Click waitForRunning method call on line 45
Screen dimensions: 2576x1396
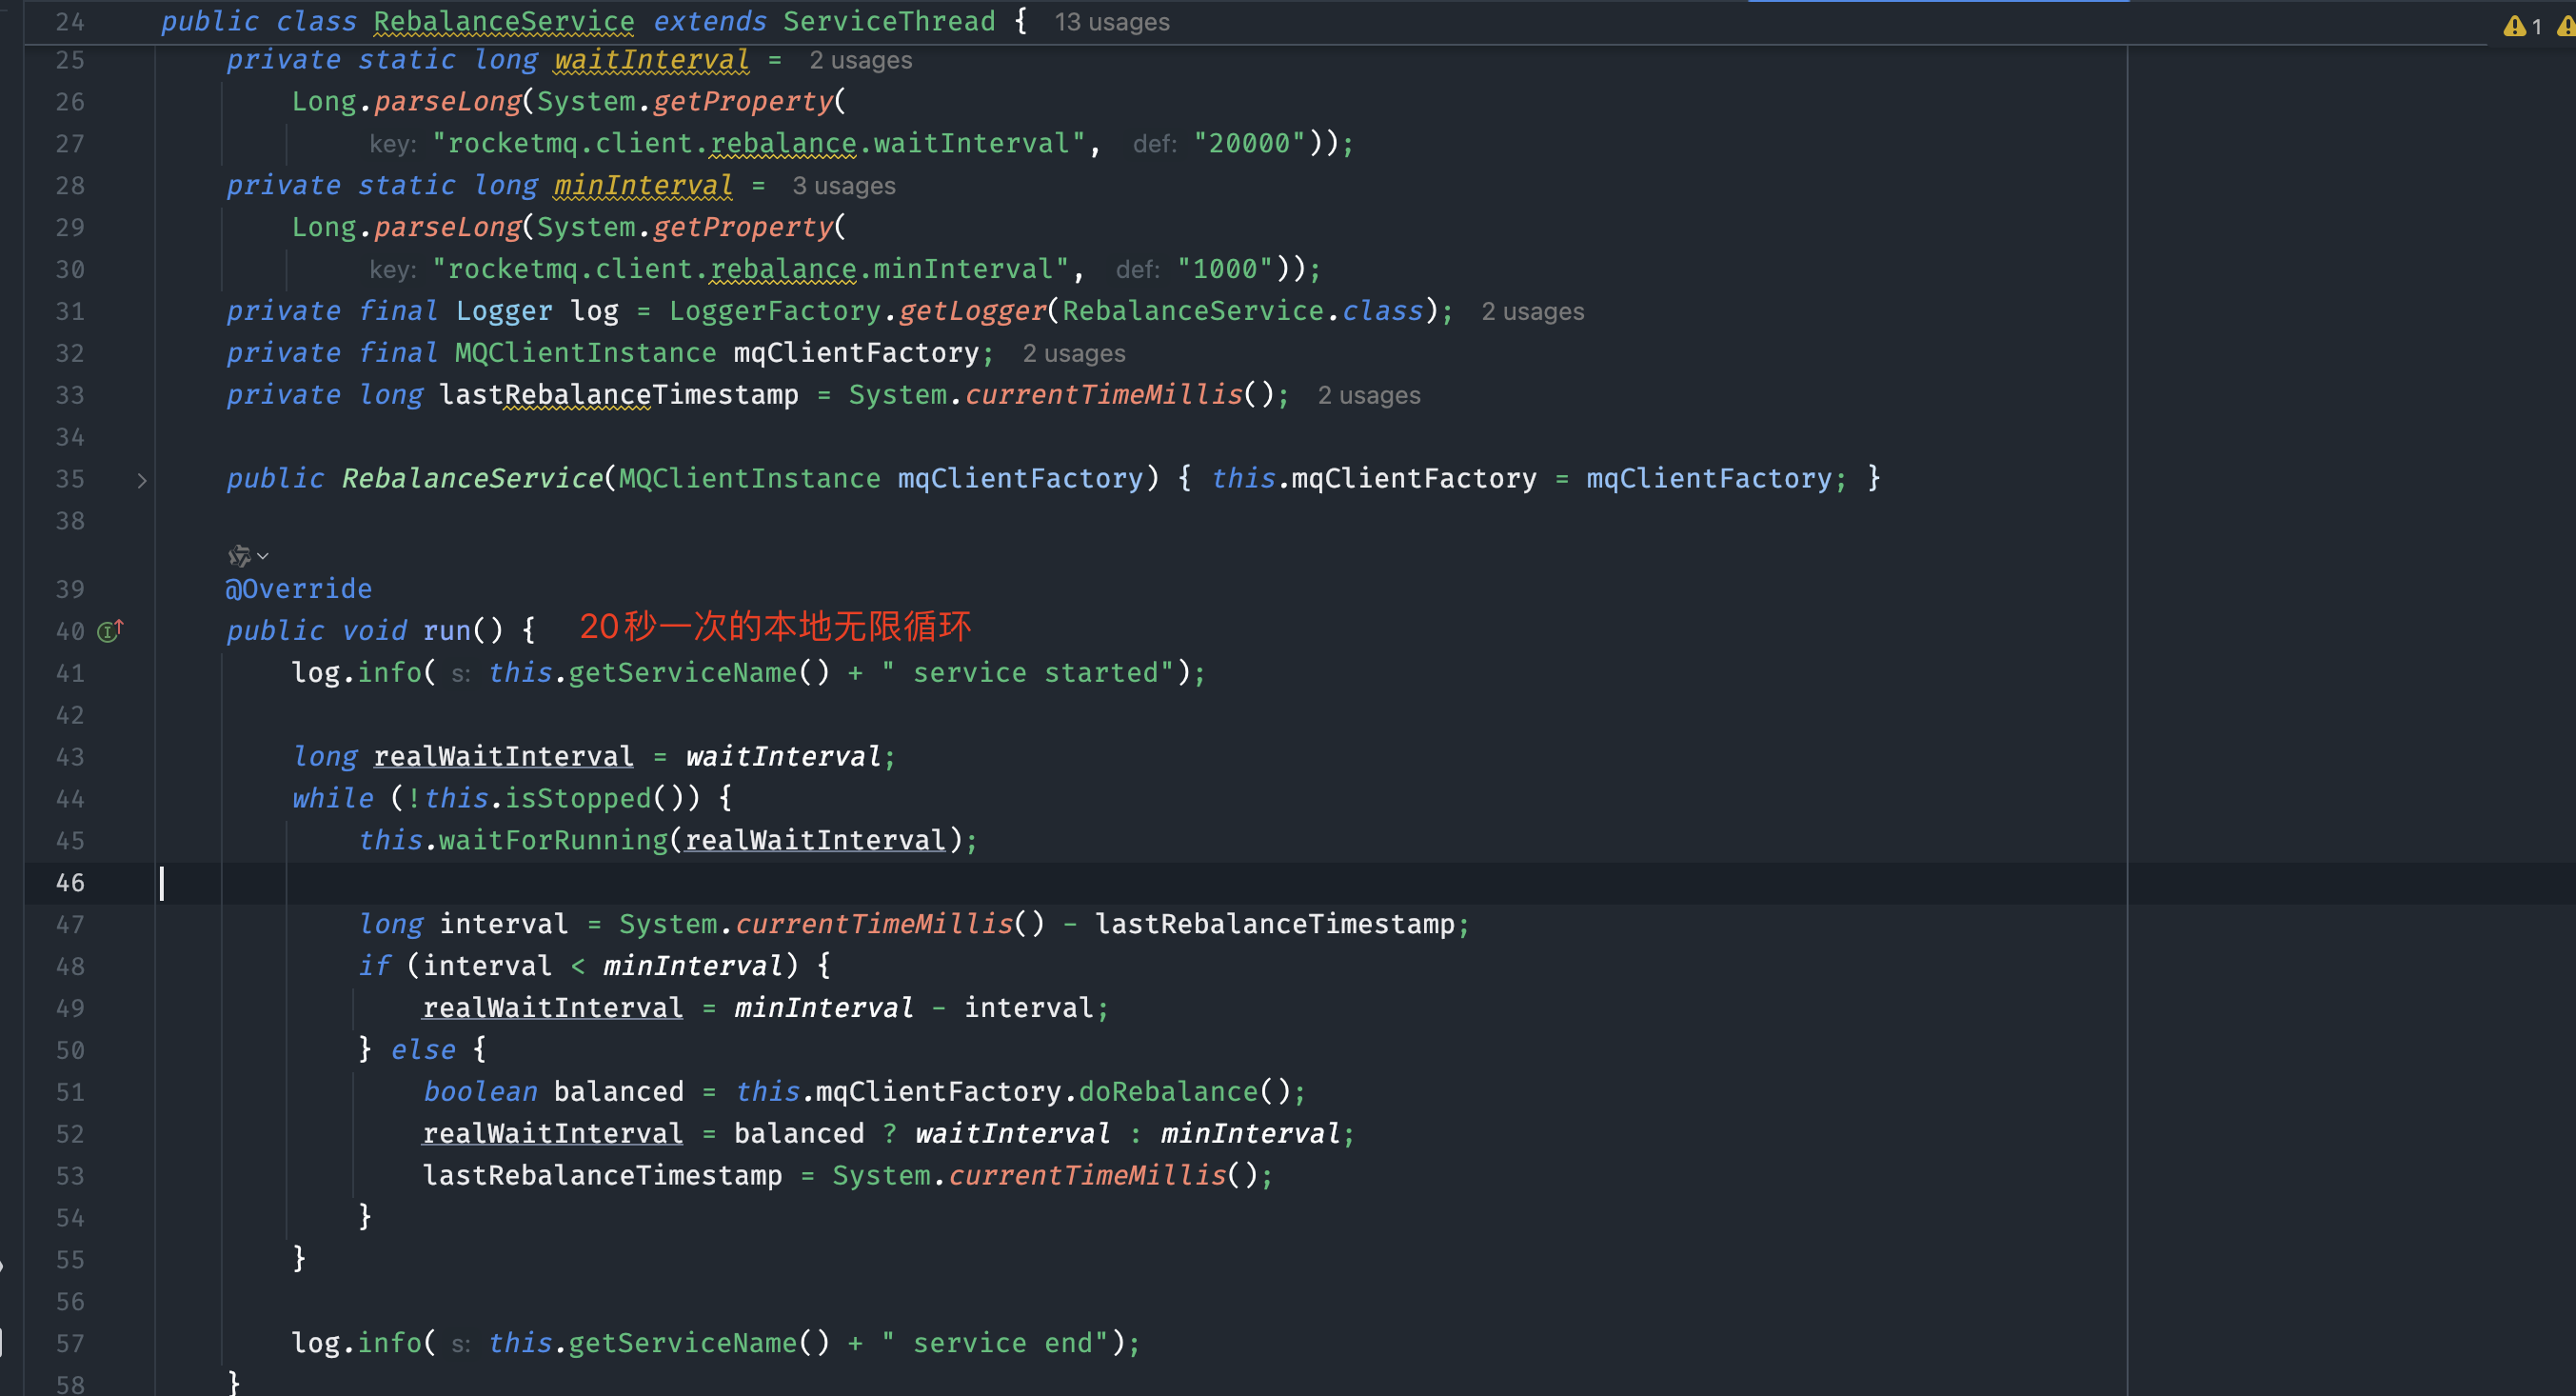pos(554,841)
